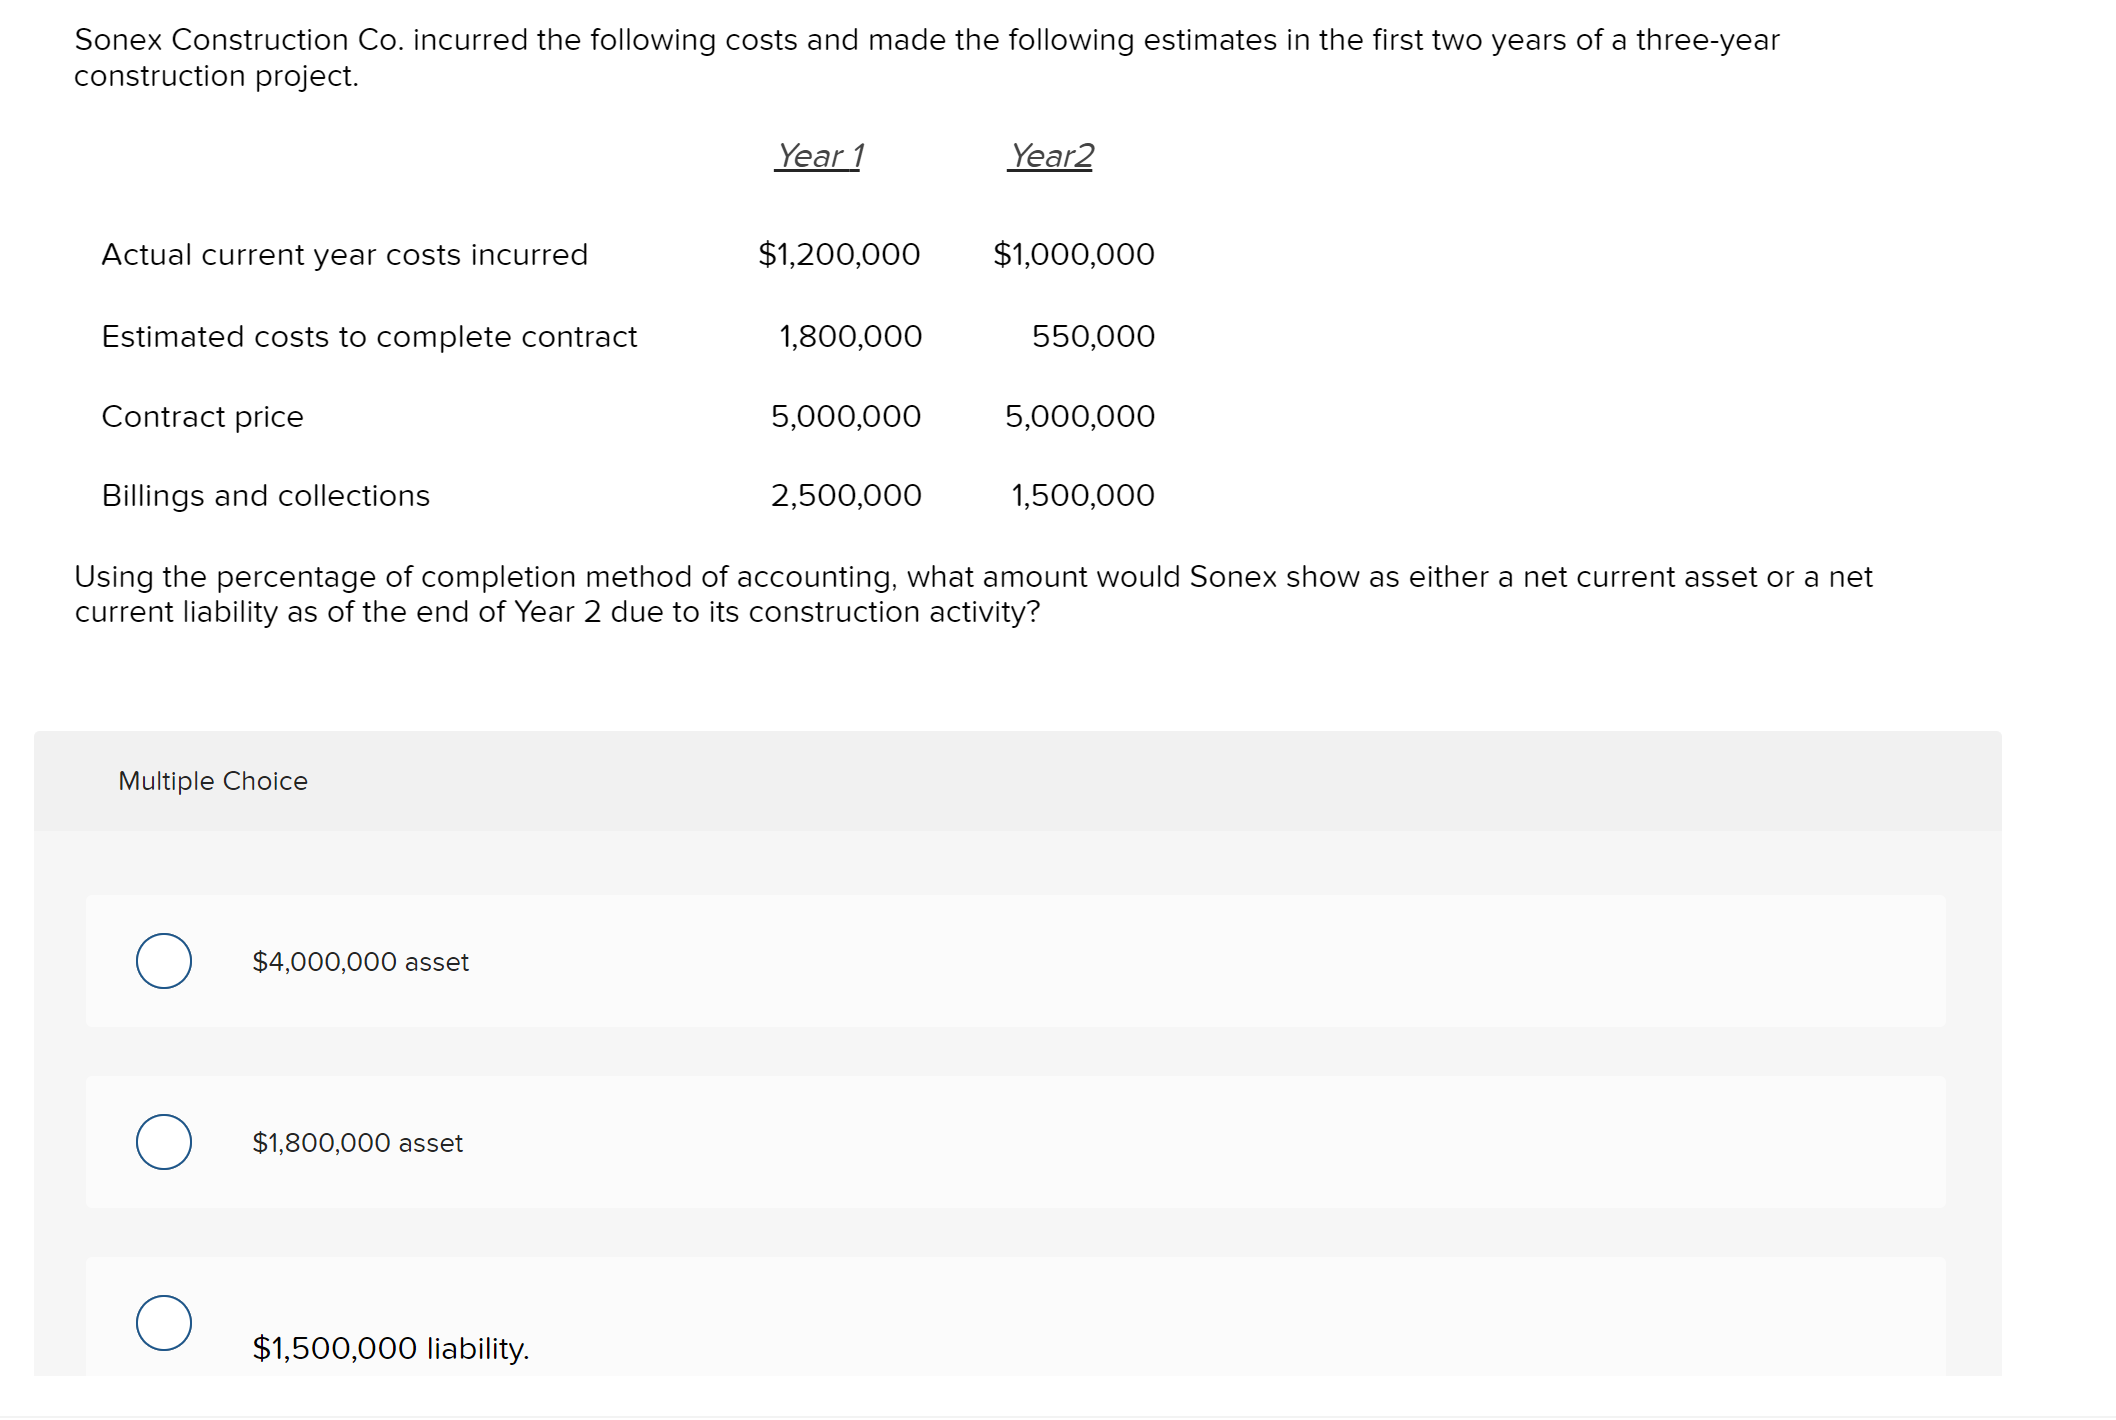
Task: Click the Year 1 column header
Action: (x=820, y=155)
